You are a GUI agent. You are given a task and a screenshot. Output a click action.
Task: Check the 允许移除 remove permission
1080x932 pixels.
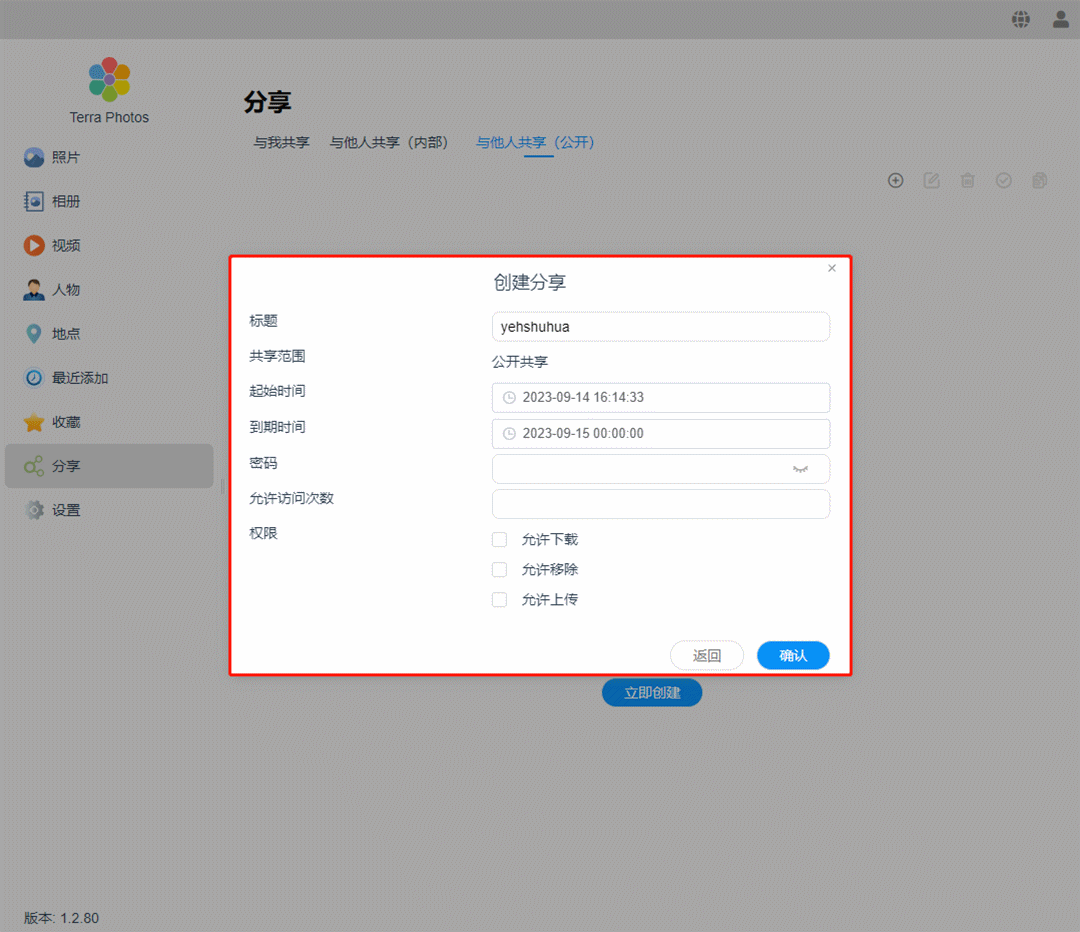[499, 569]
